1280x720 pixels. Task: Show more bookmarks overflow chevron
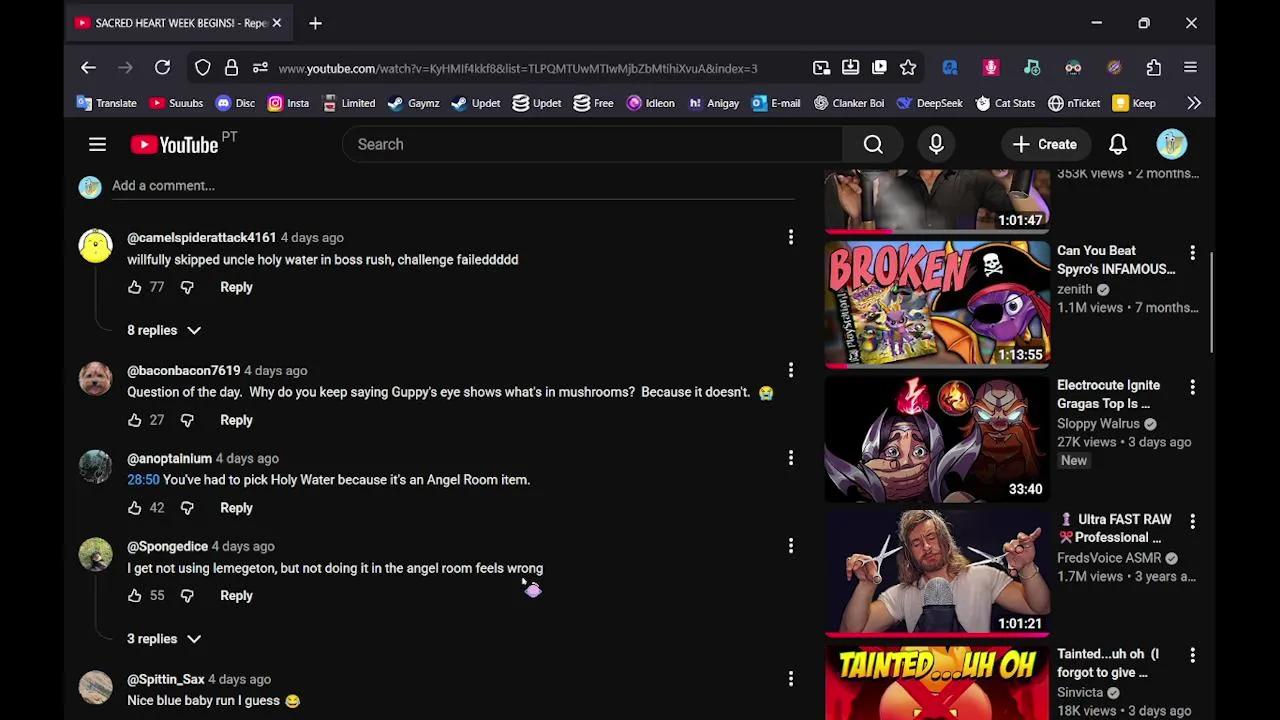[x=1194, y=103]
